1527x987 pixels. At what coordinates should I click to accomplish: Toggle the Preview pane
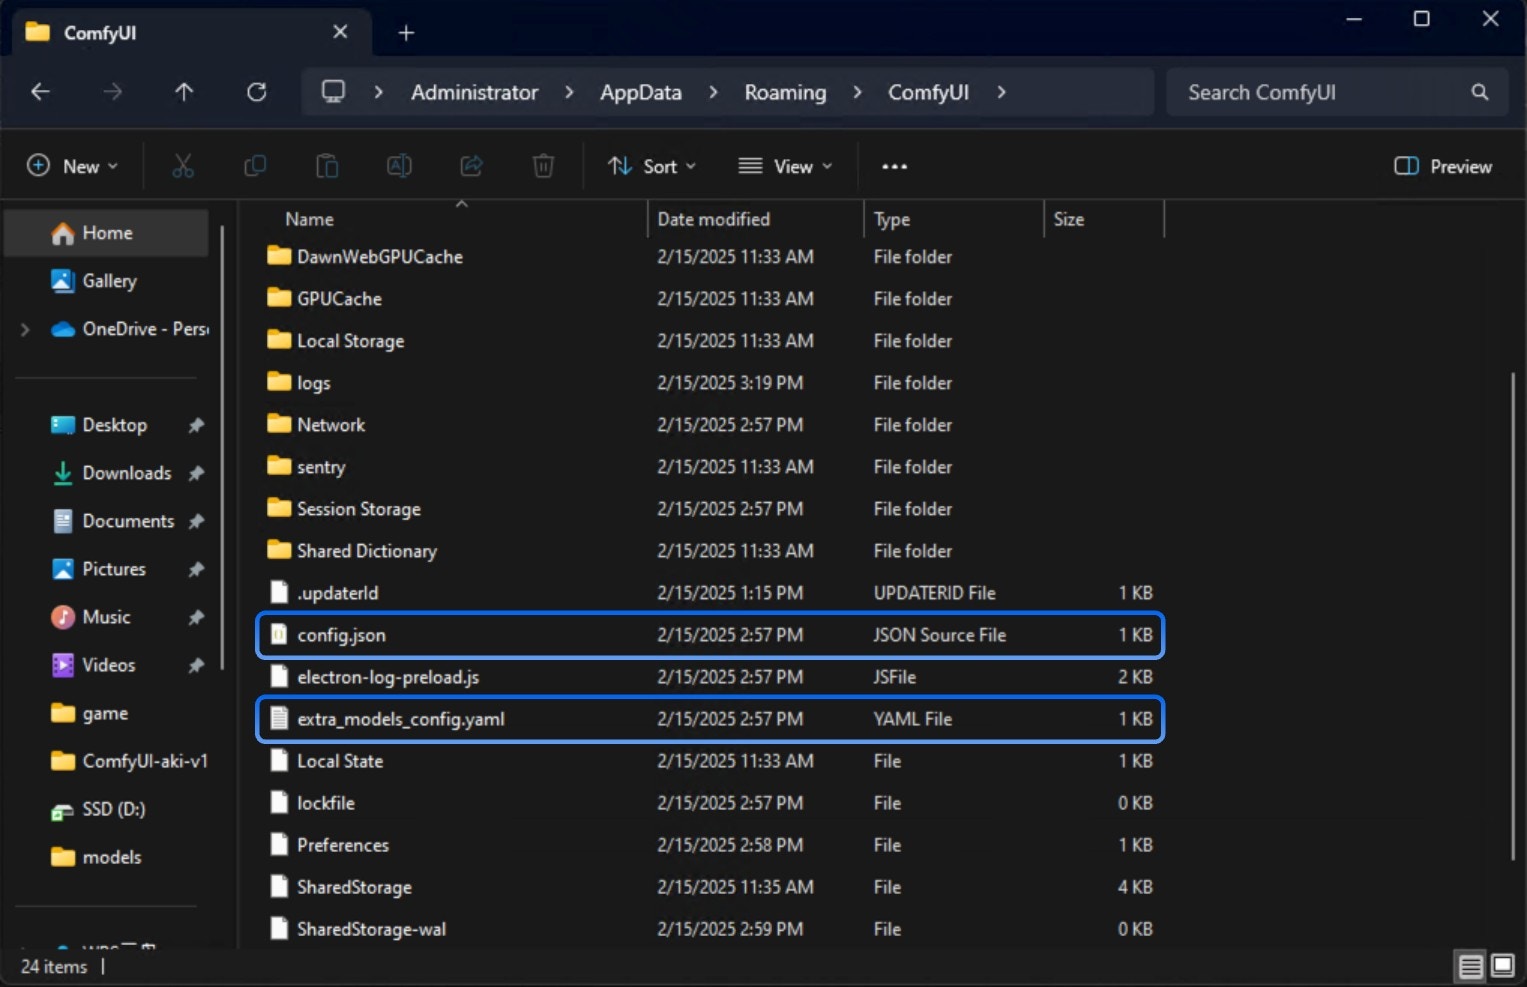1441,166
